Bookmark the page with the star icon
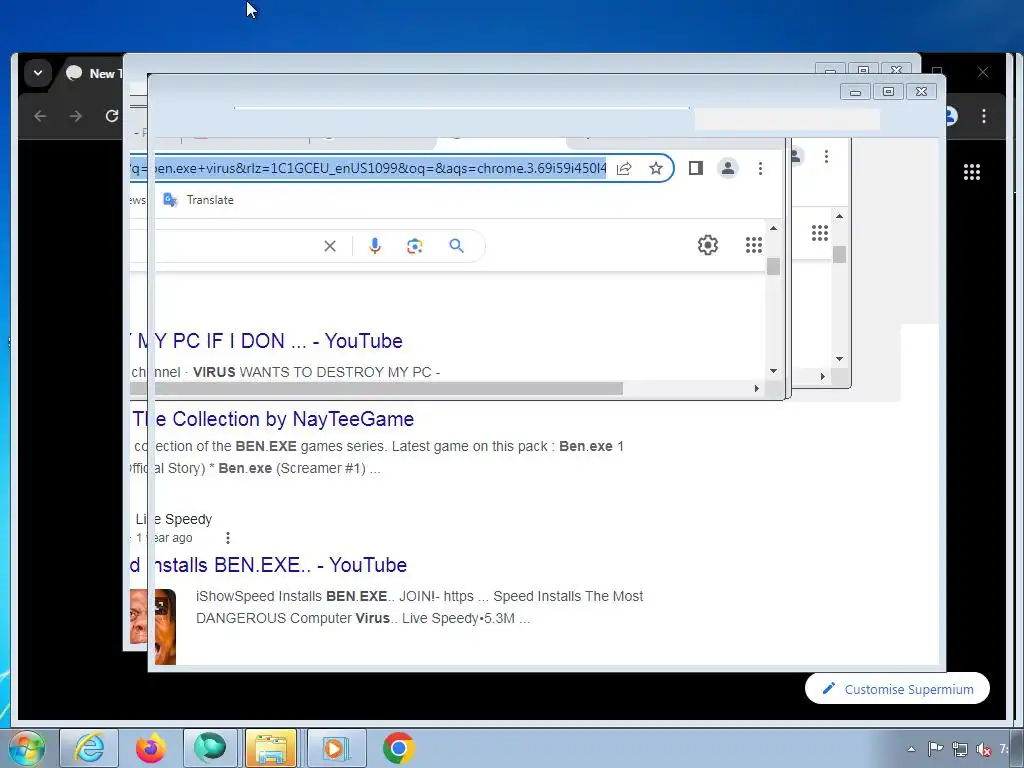This screenshot has height=768, width=1024. 656,168
